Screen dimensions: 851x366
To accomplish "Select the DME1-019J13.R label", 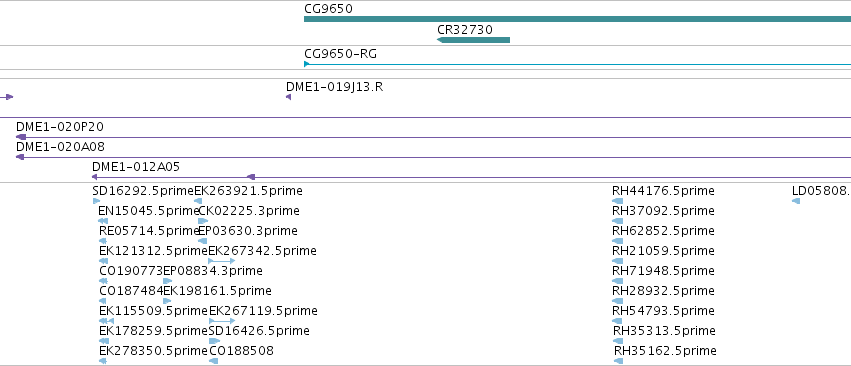I will coord(334,87).
